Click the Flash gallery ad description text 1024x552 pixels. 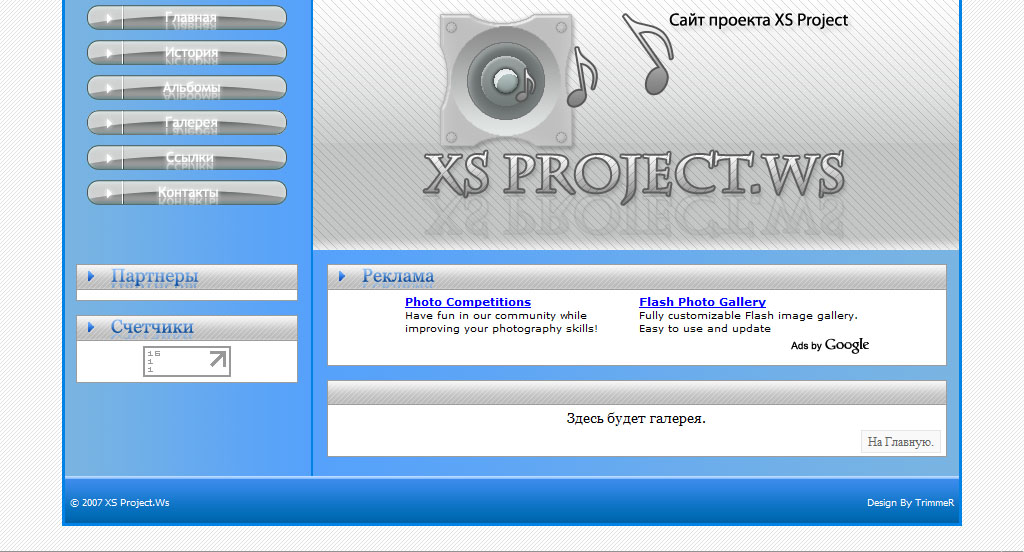pos(748,322)
